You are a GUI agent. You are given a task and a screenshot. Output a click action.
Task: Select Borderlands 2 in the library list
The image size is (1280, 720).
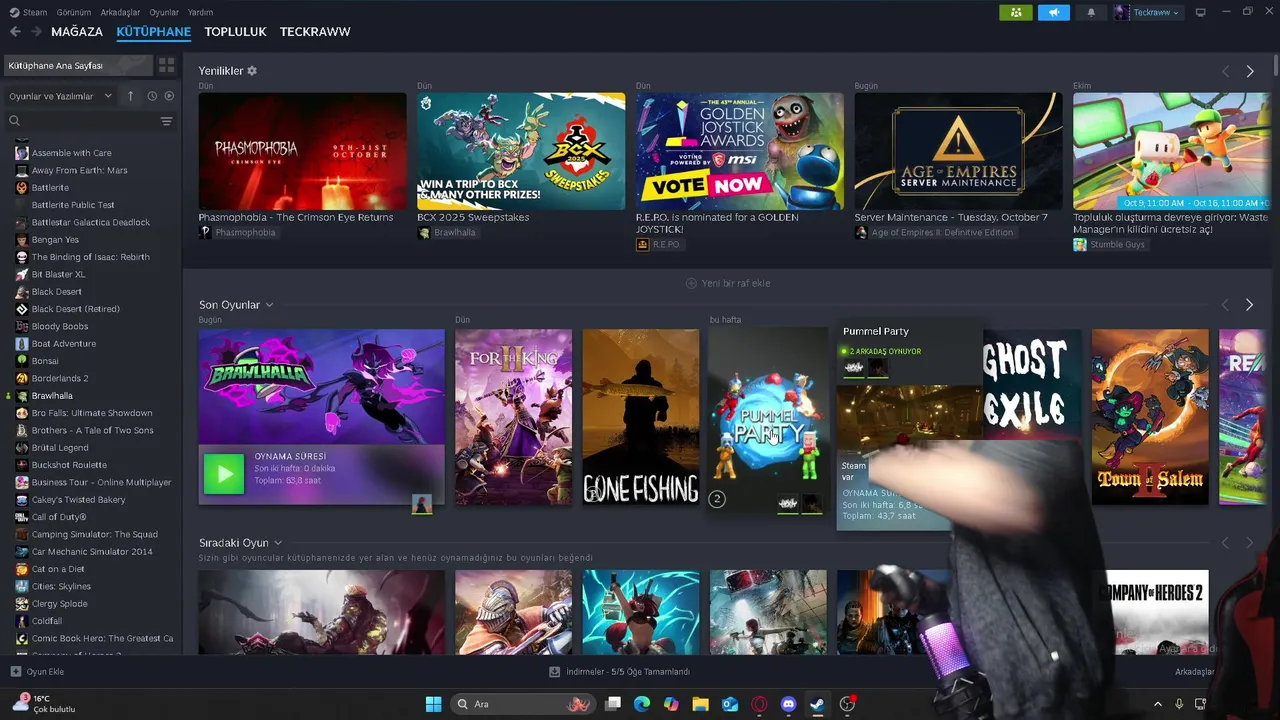[x=60, y=378]
